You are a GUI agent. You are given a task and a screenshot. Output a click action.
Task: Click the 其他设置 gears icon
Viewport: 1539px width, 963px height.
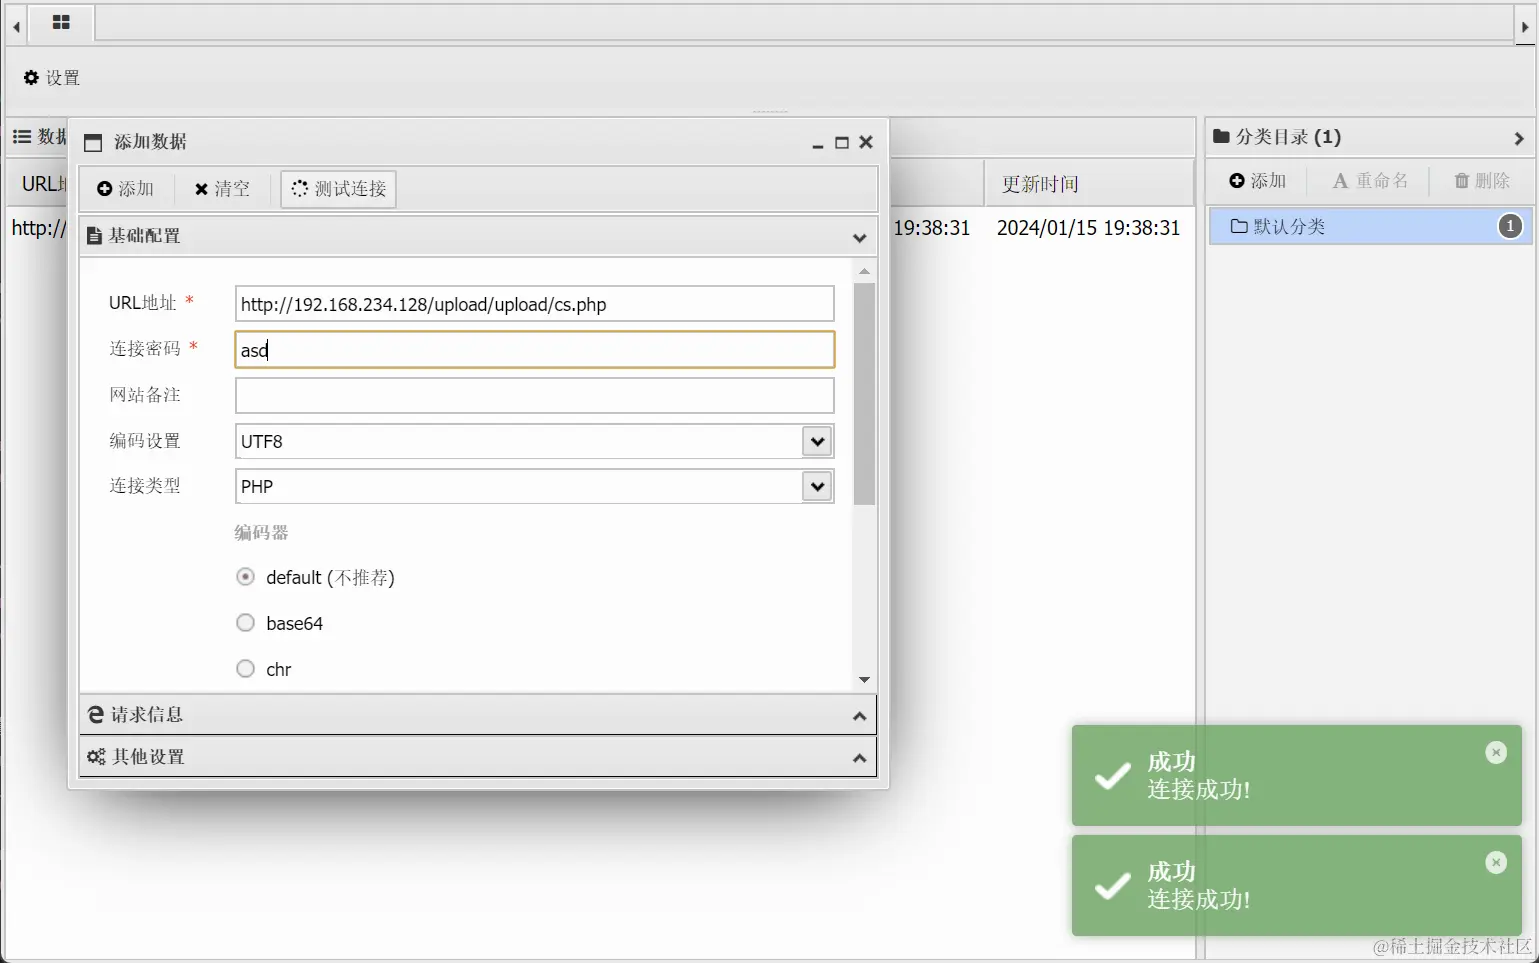point(96,757)
